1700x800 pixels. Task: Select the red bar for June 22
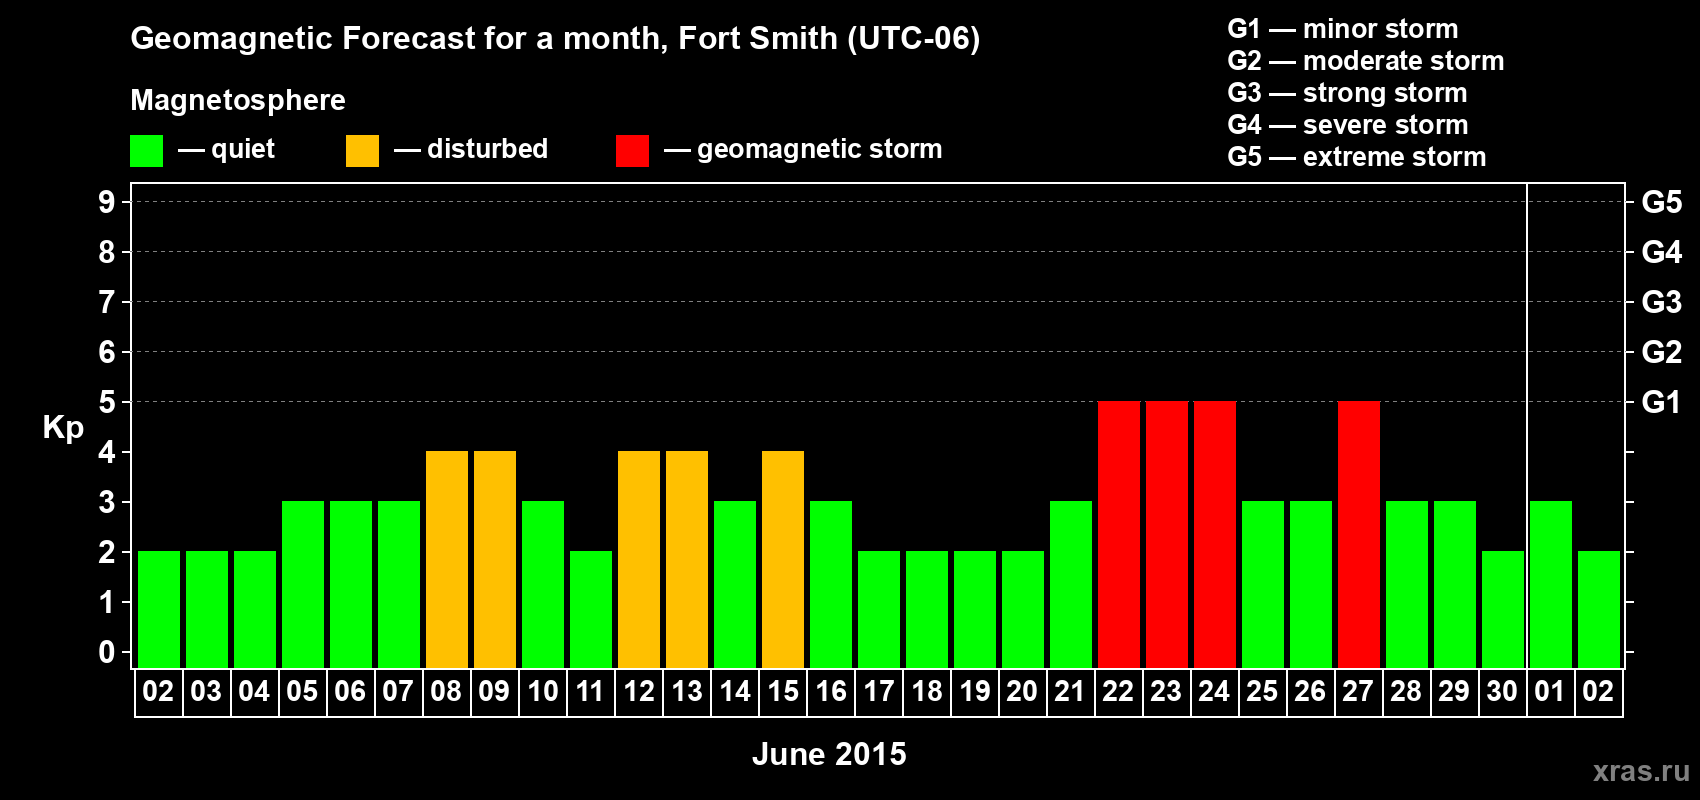click(1119, 534)
